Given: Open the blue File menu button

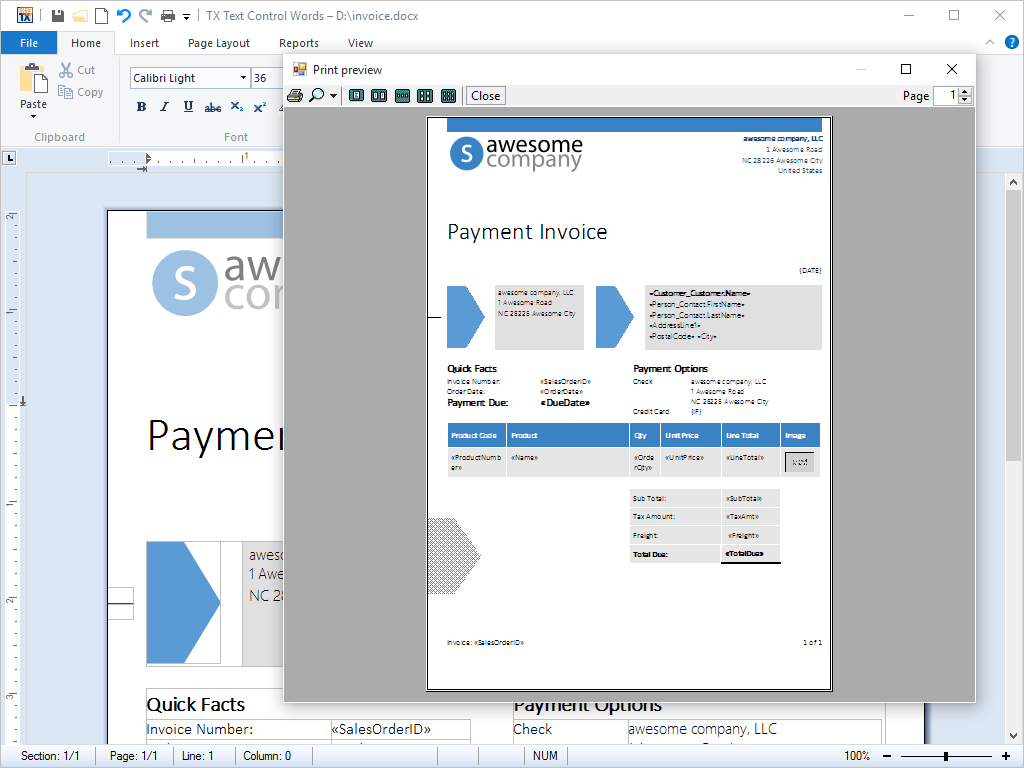Looking at the screenshot, I should point(29,43).
